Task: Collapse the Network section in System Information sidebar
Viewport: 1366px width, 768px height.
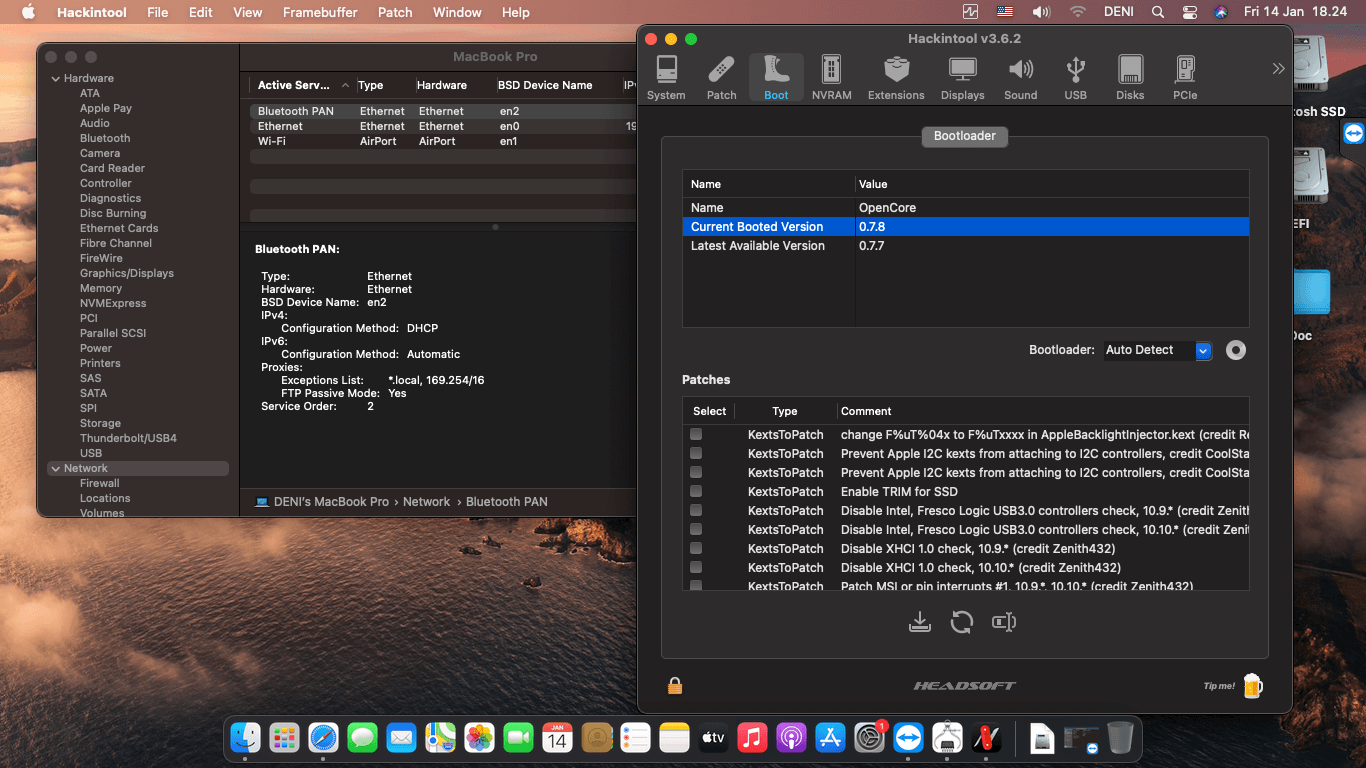Action: (55, 468)
